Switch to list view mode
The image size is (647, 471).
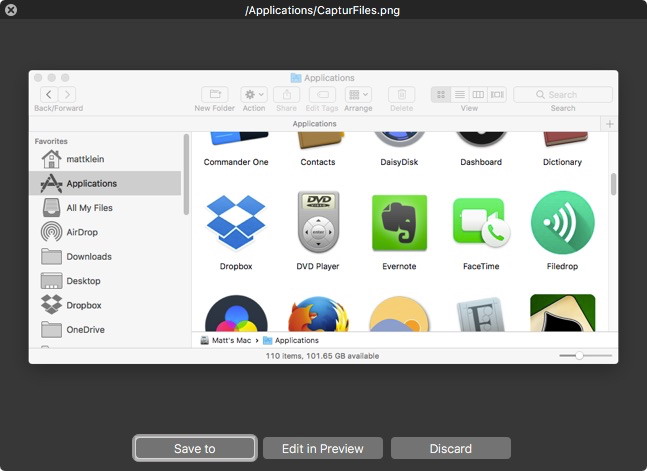pyautogui.click(x=459, y=95)
